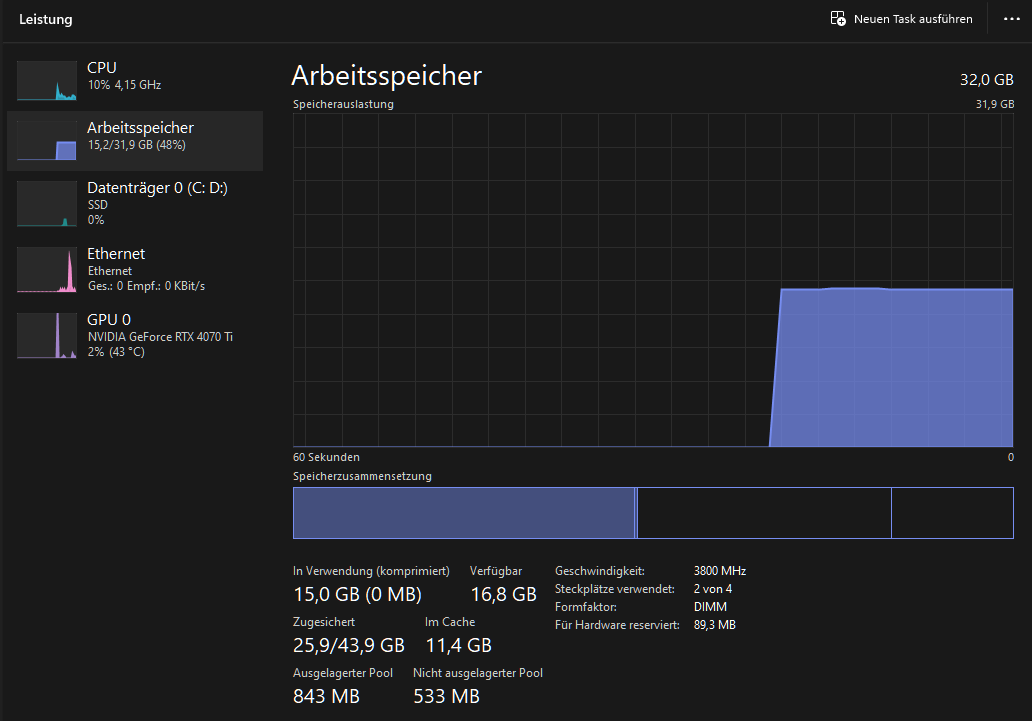Open the Arbeitsspeicher sidebar entry label
The image size is (1032, 721).
[140, 128]
